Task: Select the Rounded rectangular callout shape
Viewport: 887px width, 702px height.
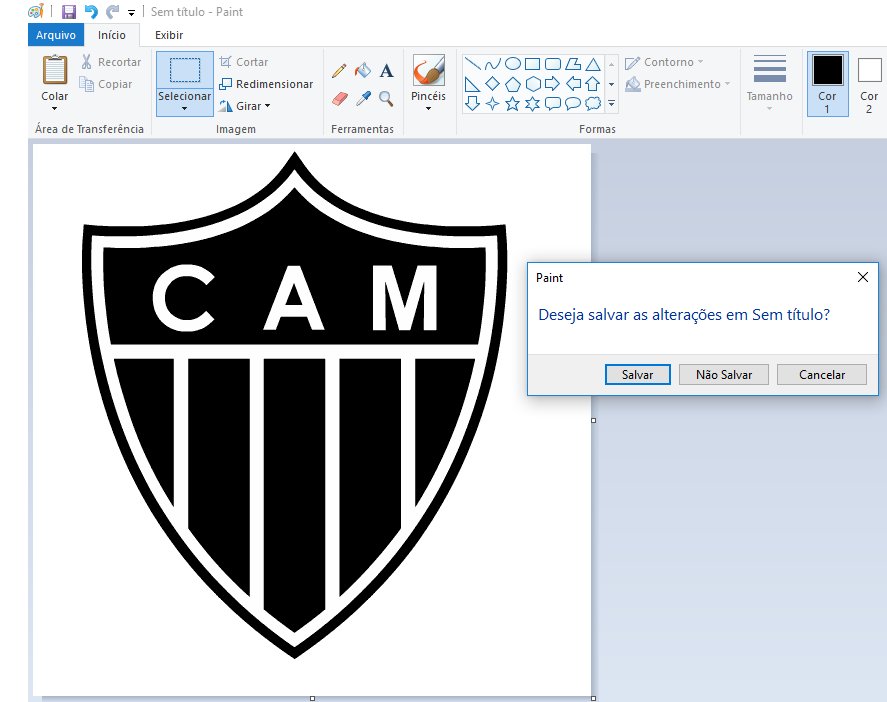Action: click(x=553, y=104)
